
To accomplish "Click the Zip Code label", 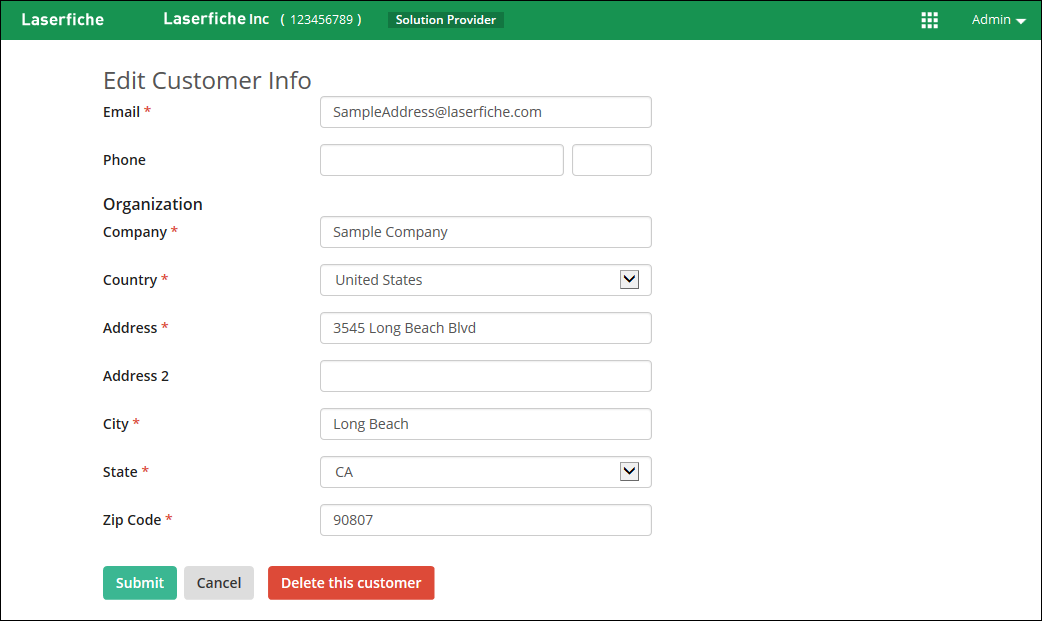I will click(132, 519).
